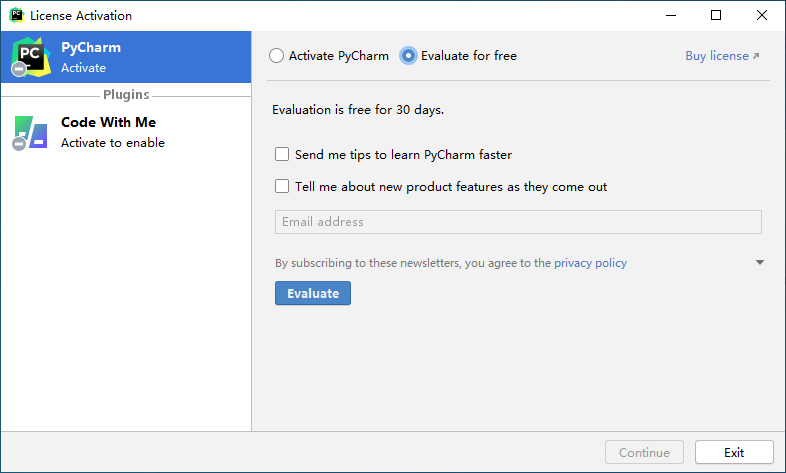Click the PyCharm logo icon in sidebar

[31, 57]
